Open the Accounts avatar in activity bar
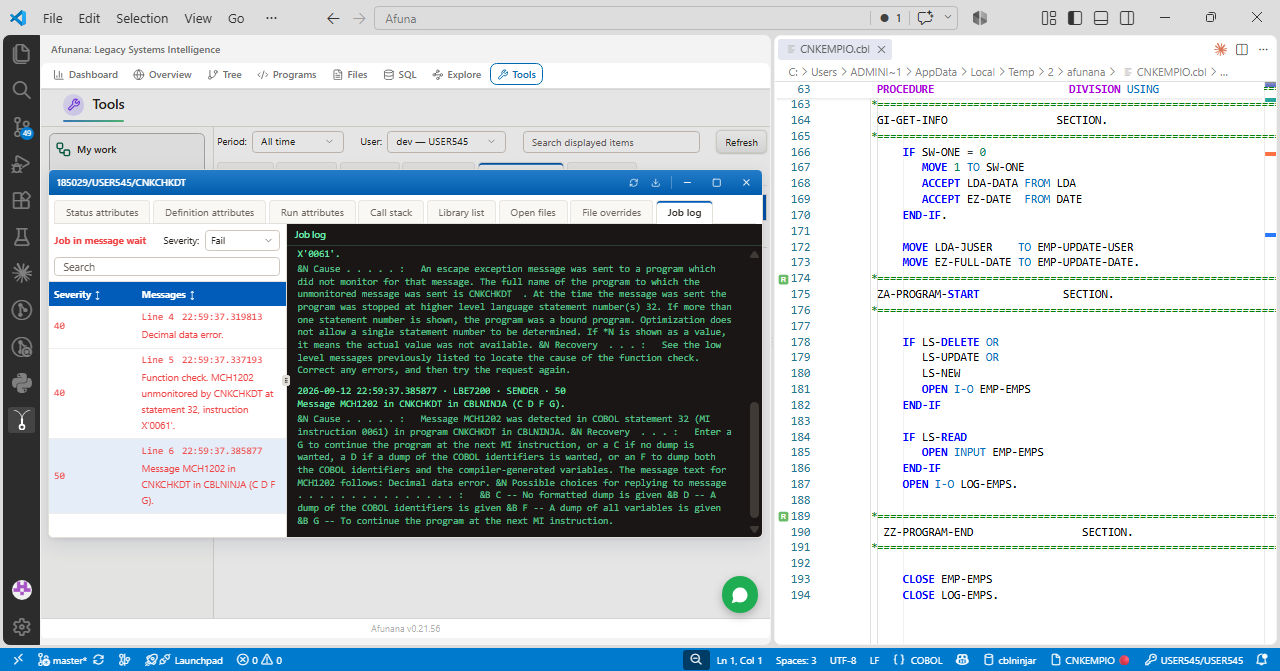Screen dimensions: 1280x671 [x=21, y=590]
